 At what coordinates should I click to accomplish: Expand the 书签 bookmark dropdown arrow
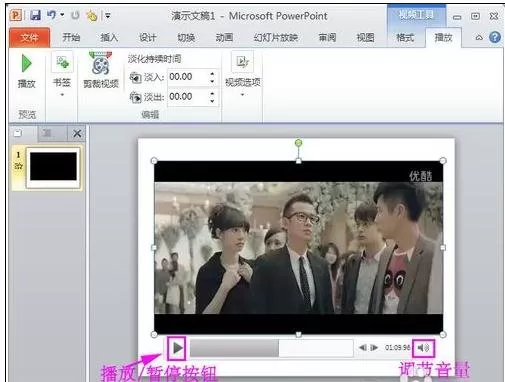coord(62,95)
